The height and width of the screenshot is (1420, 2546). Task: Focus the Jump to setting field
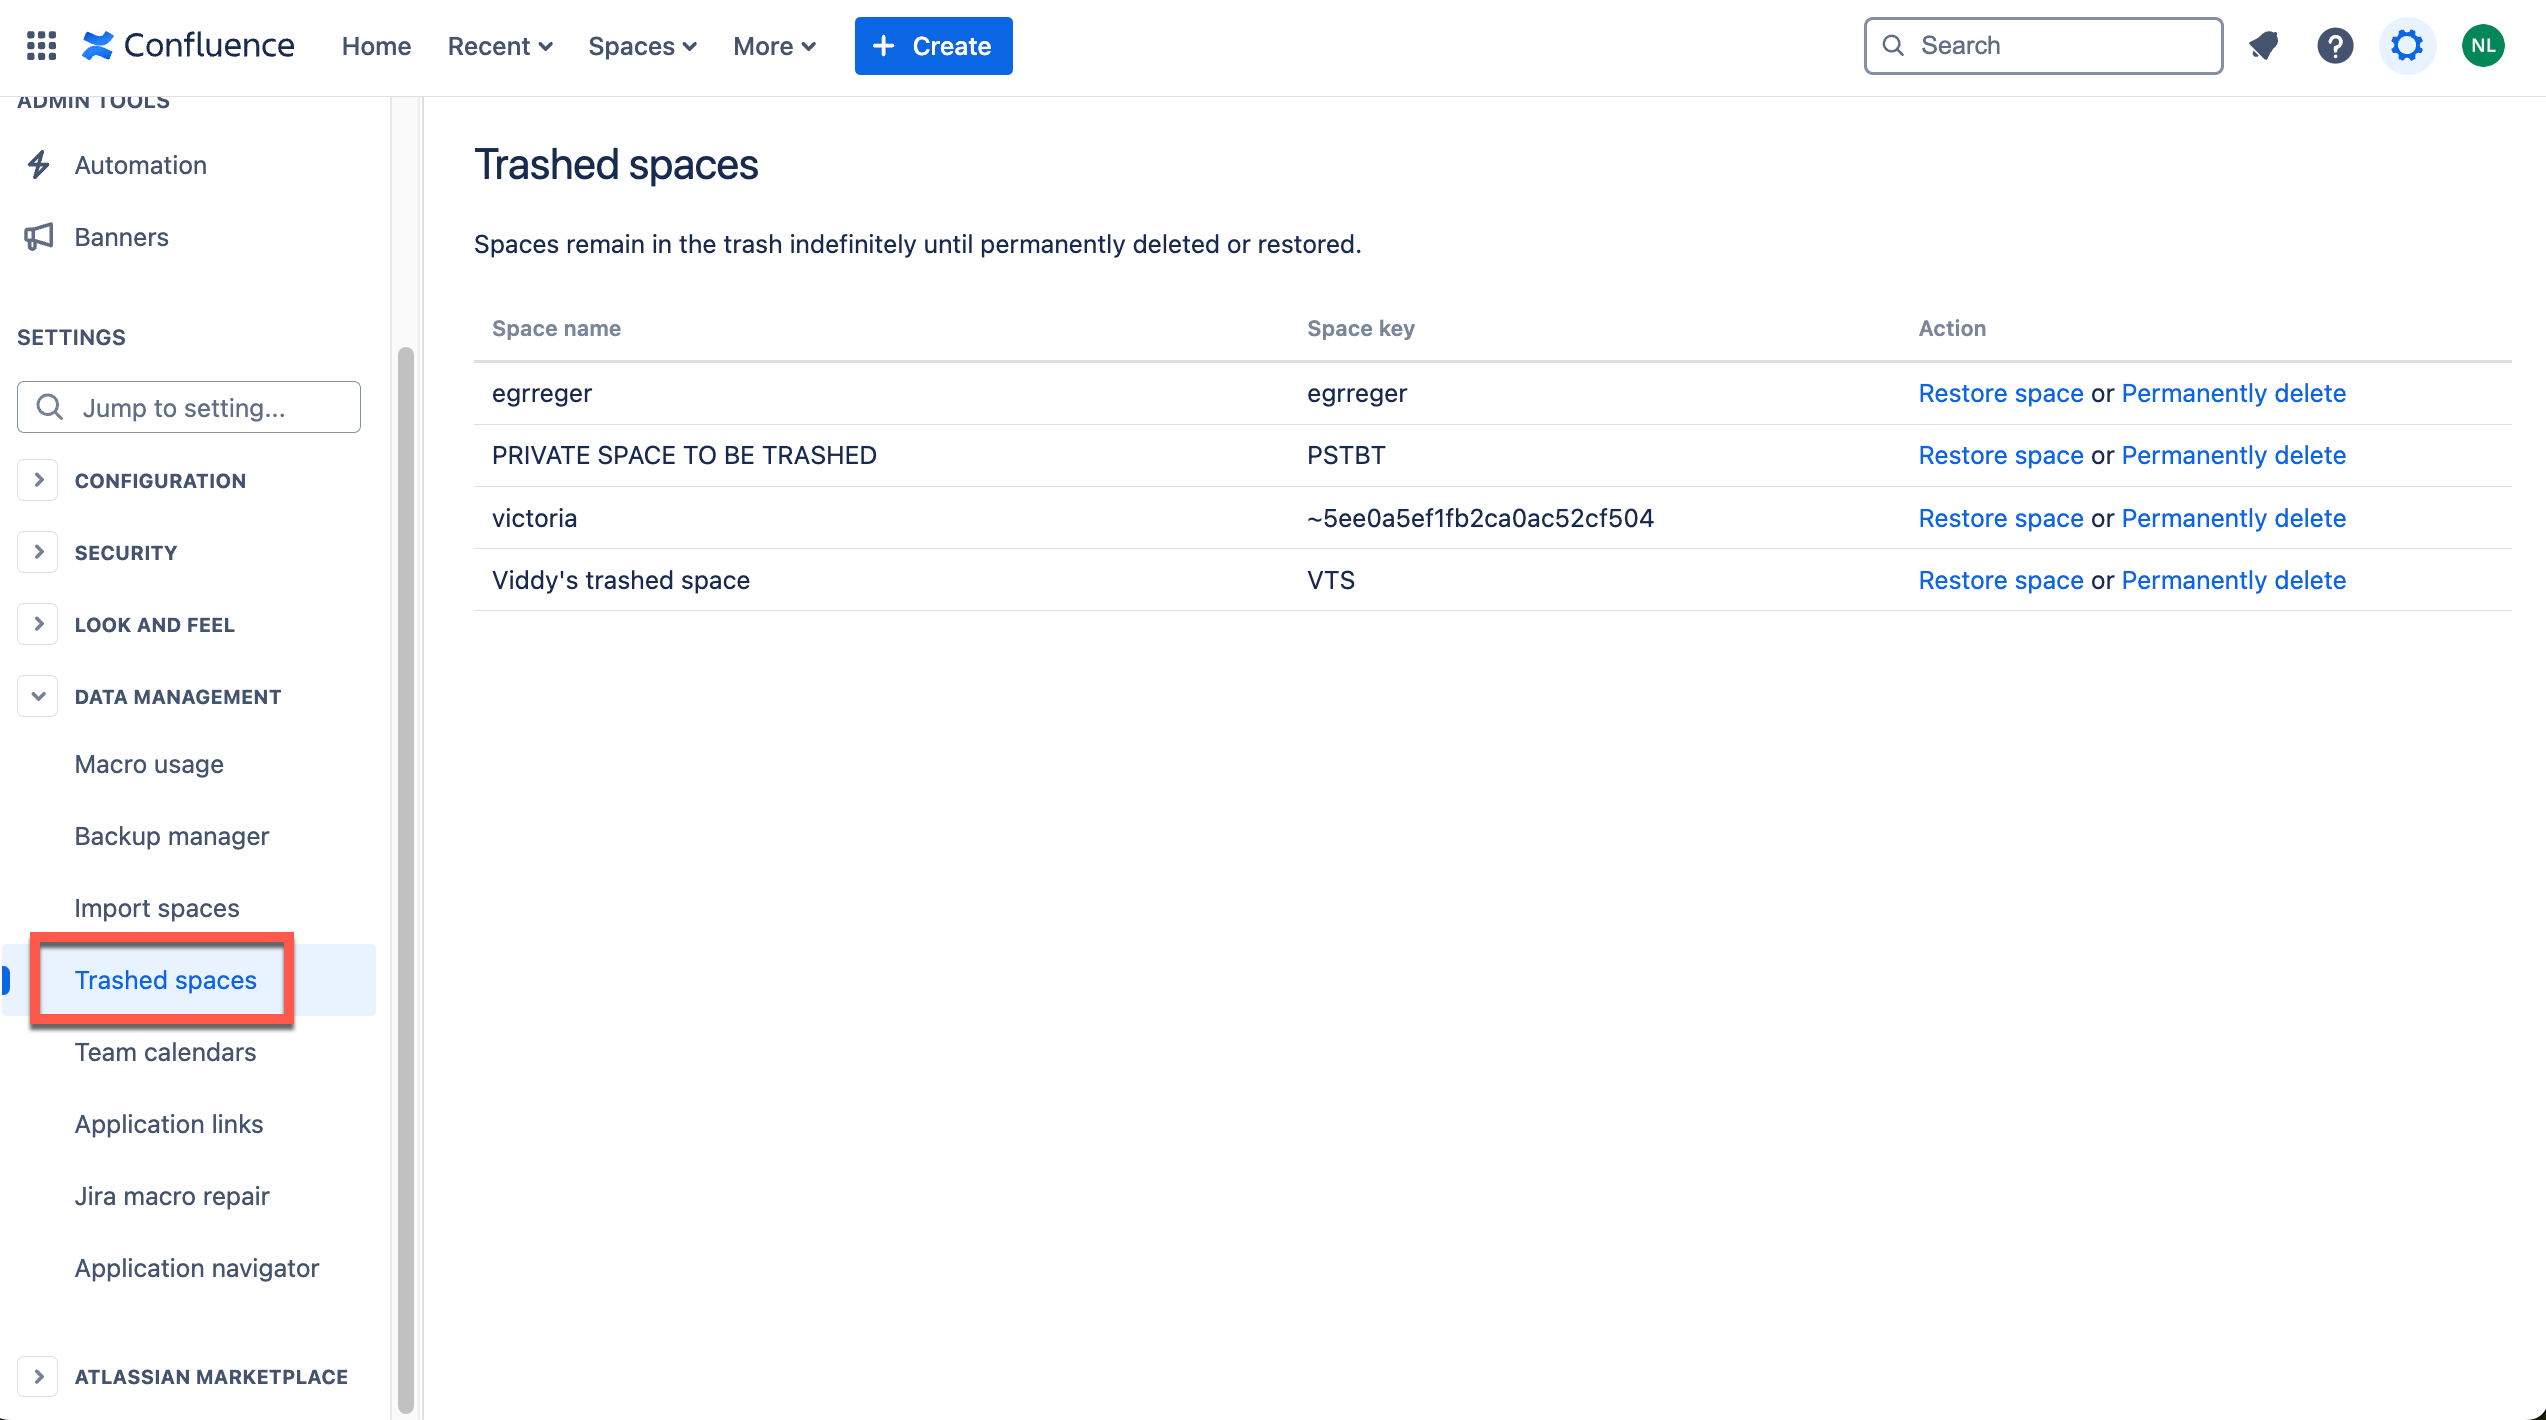(x=189, y=407)
